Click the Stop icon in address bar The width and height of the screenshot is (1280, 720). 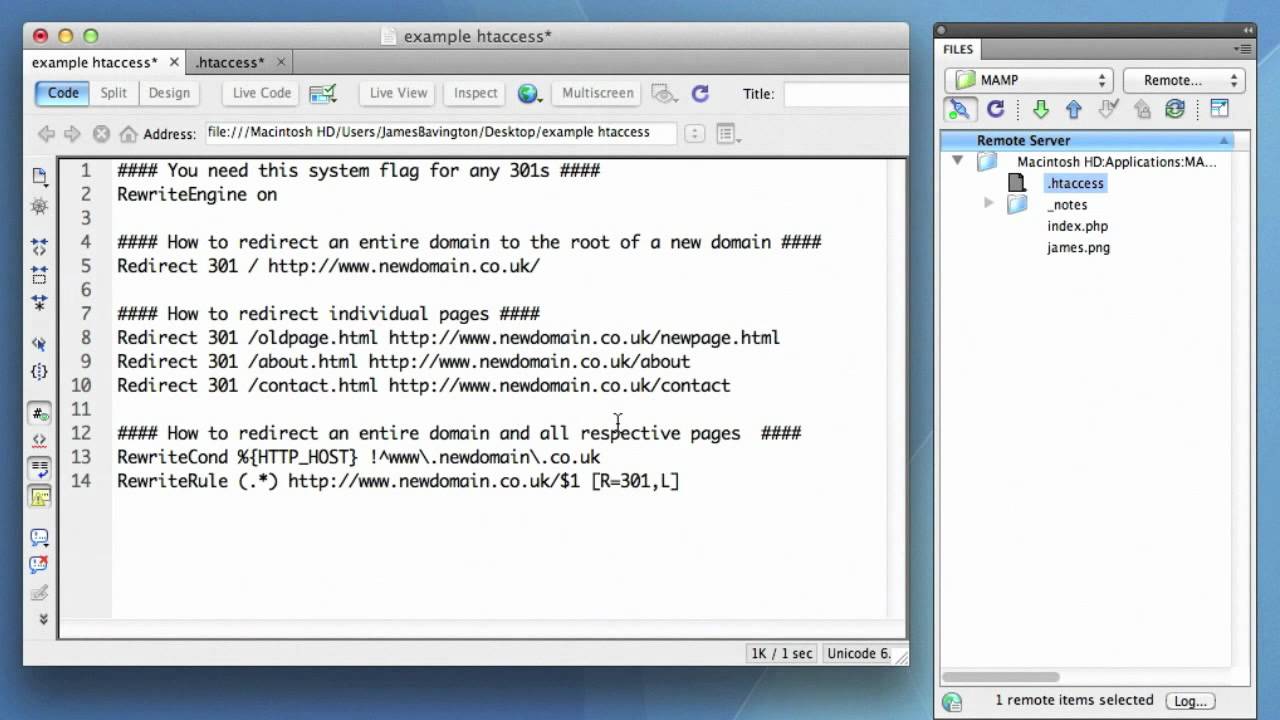[101, 134]
